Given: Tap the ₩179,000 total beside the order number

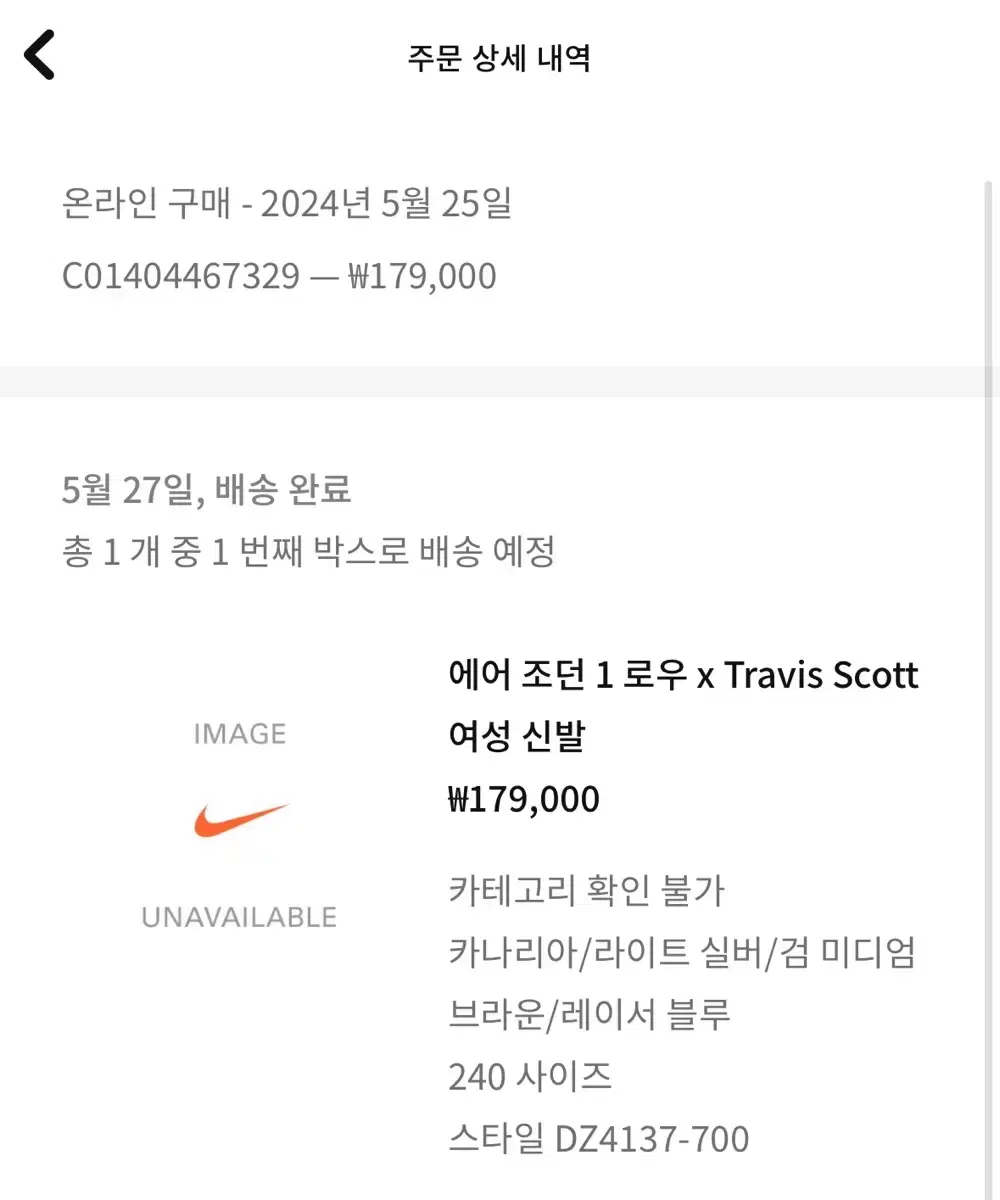Looking at the screenshot, I should pyautogui.click(x=422, y=276).
